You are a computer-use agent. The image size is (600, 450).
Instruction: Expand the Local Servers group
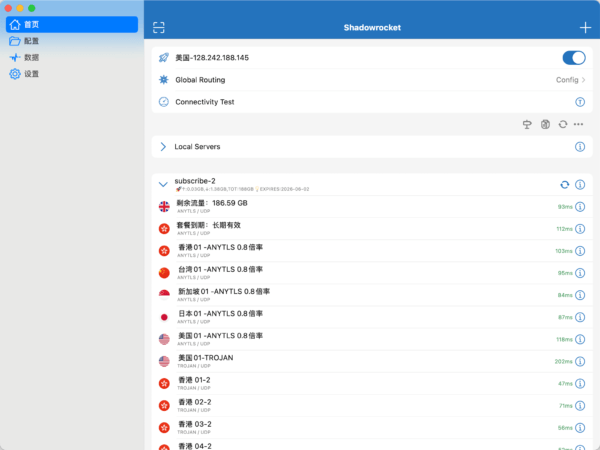coord(163,147)
